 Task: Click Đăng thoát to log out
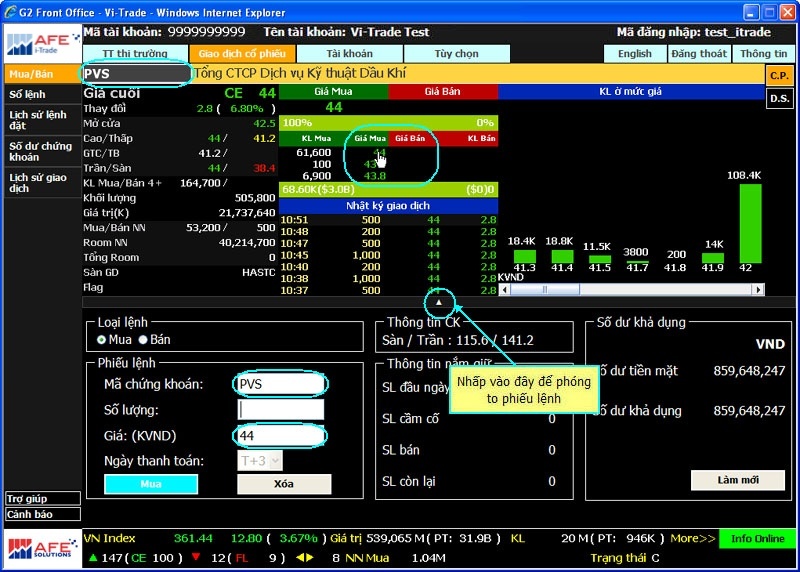click(699, 54)
